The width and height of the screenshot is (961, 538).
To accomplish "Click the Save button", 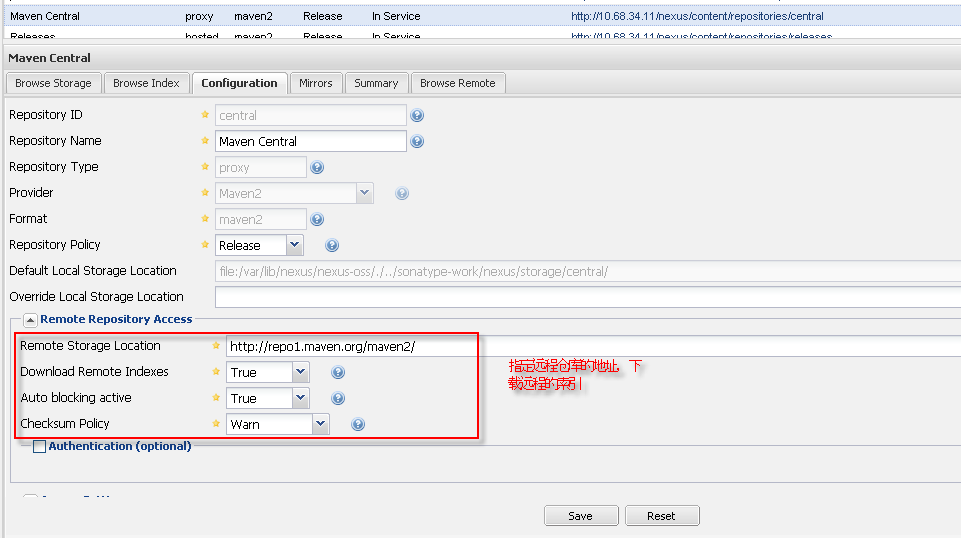I will [x=581, y=516].
